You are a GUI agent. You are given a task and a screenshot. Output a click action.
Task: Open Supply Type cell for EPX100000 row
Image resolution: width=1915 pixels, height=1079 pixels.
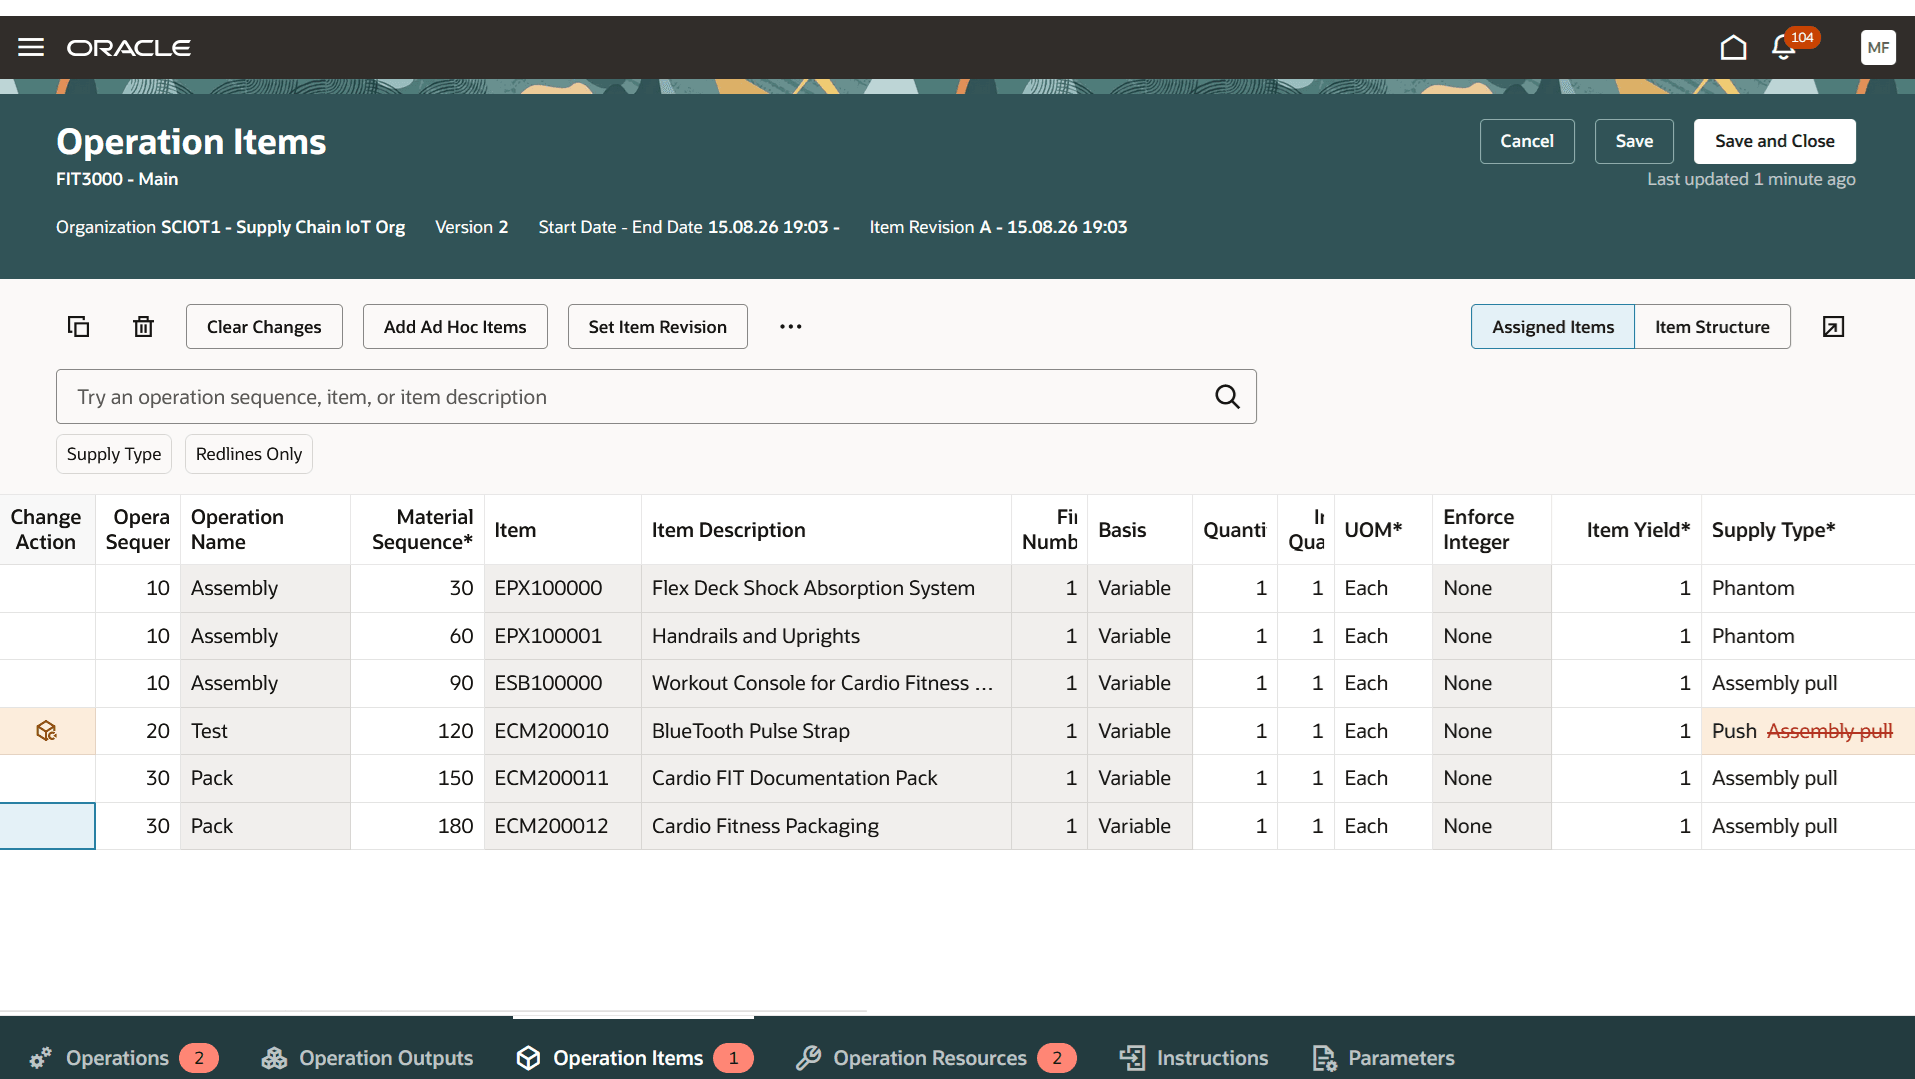point(1808,588)
